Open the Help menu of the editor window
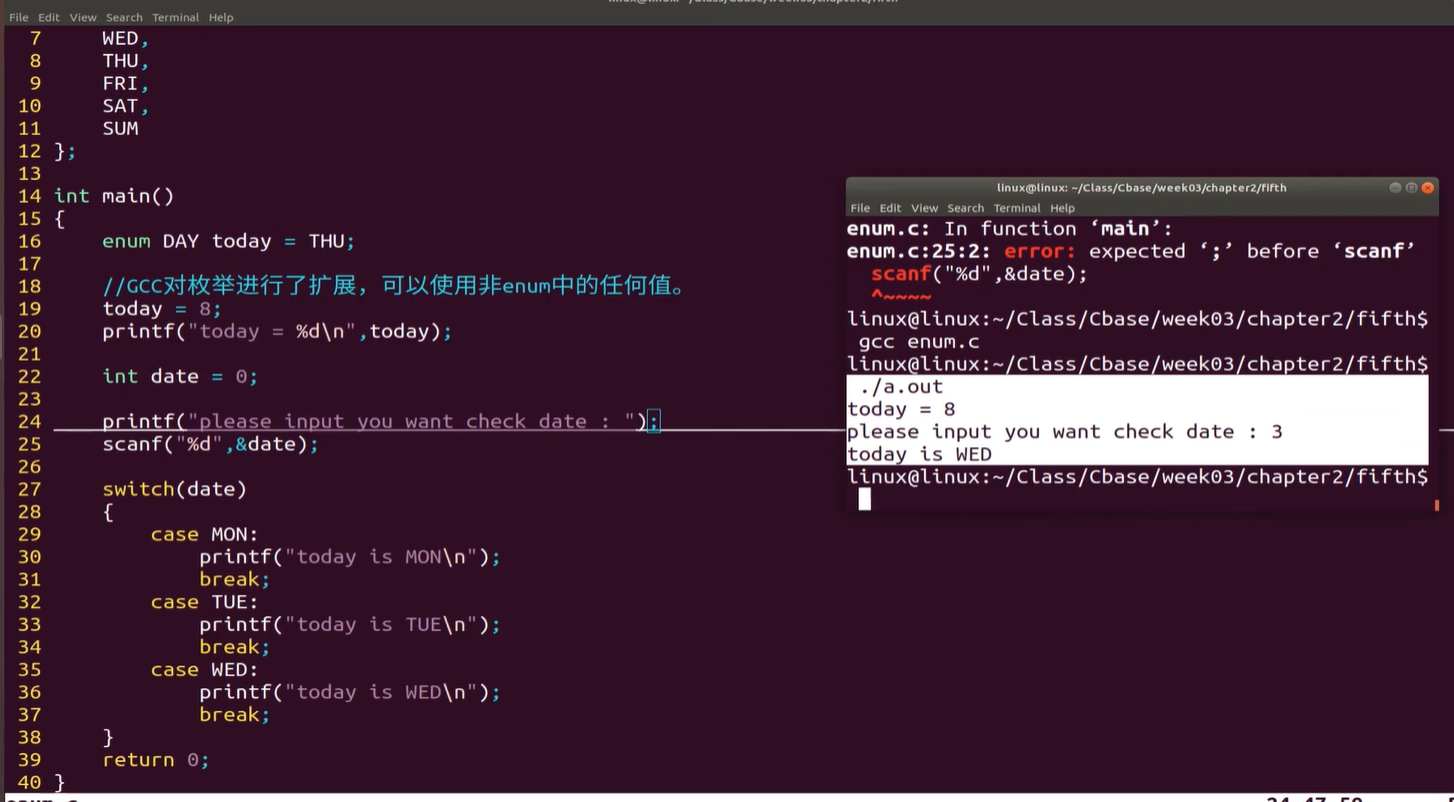The width and height of the screenshot is (1454, 802). [x=221, y=17]
